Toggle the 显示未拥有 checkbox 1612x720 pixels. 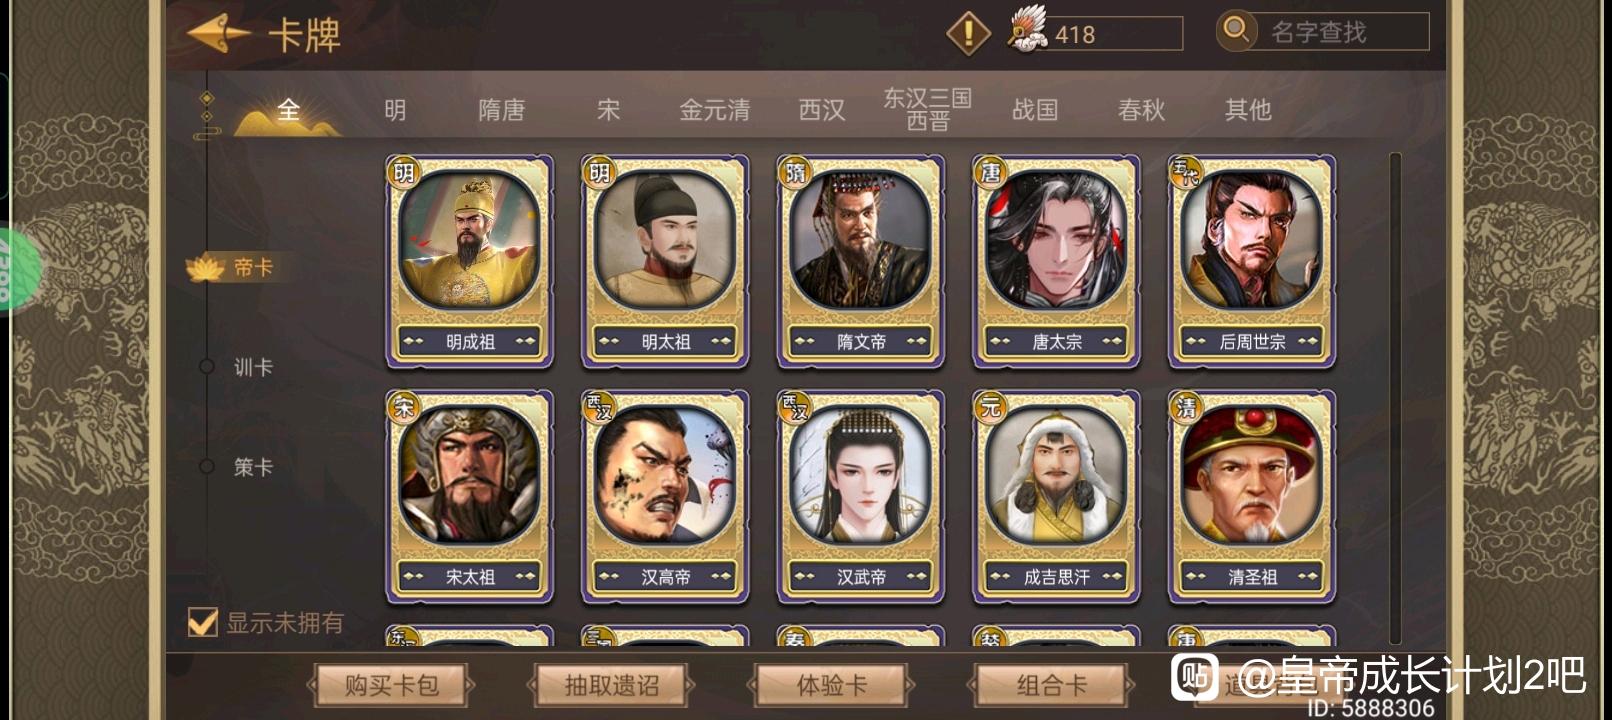click(x=203, y=622)
